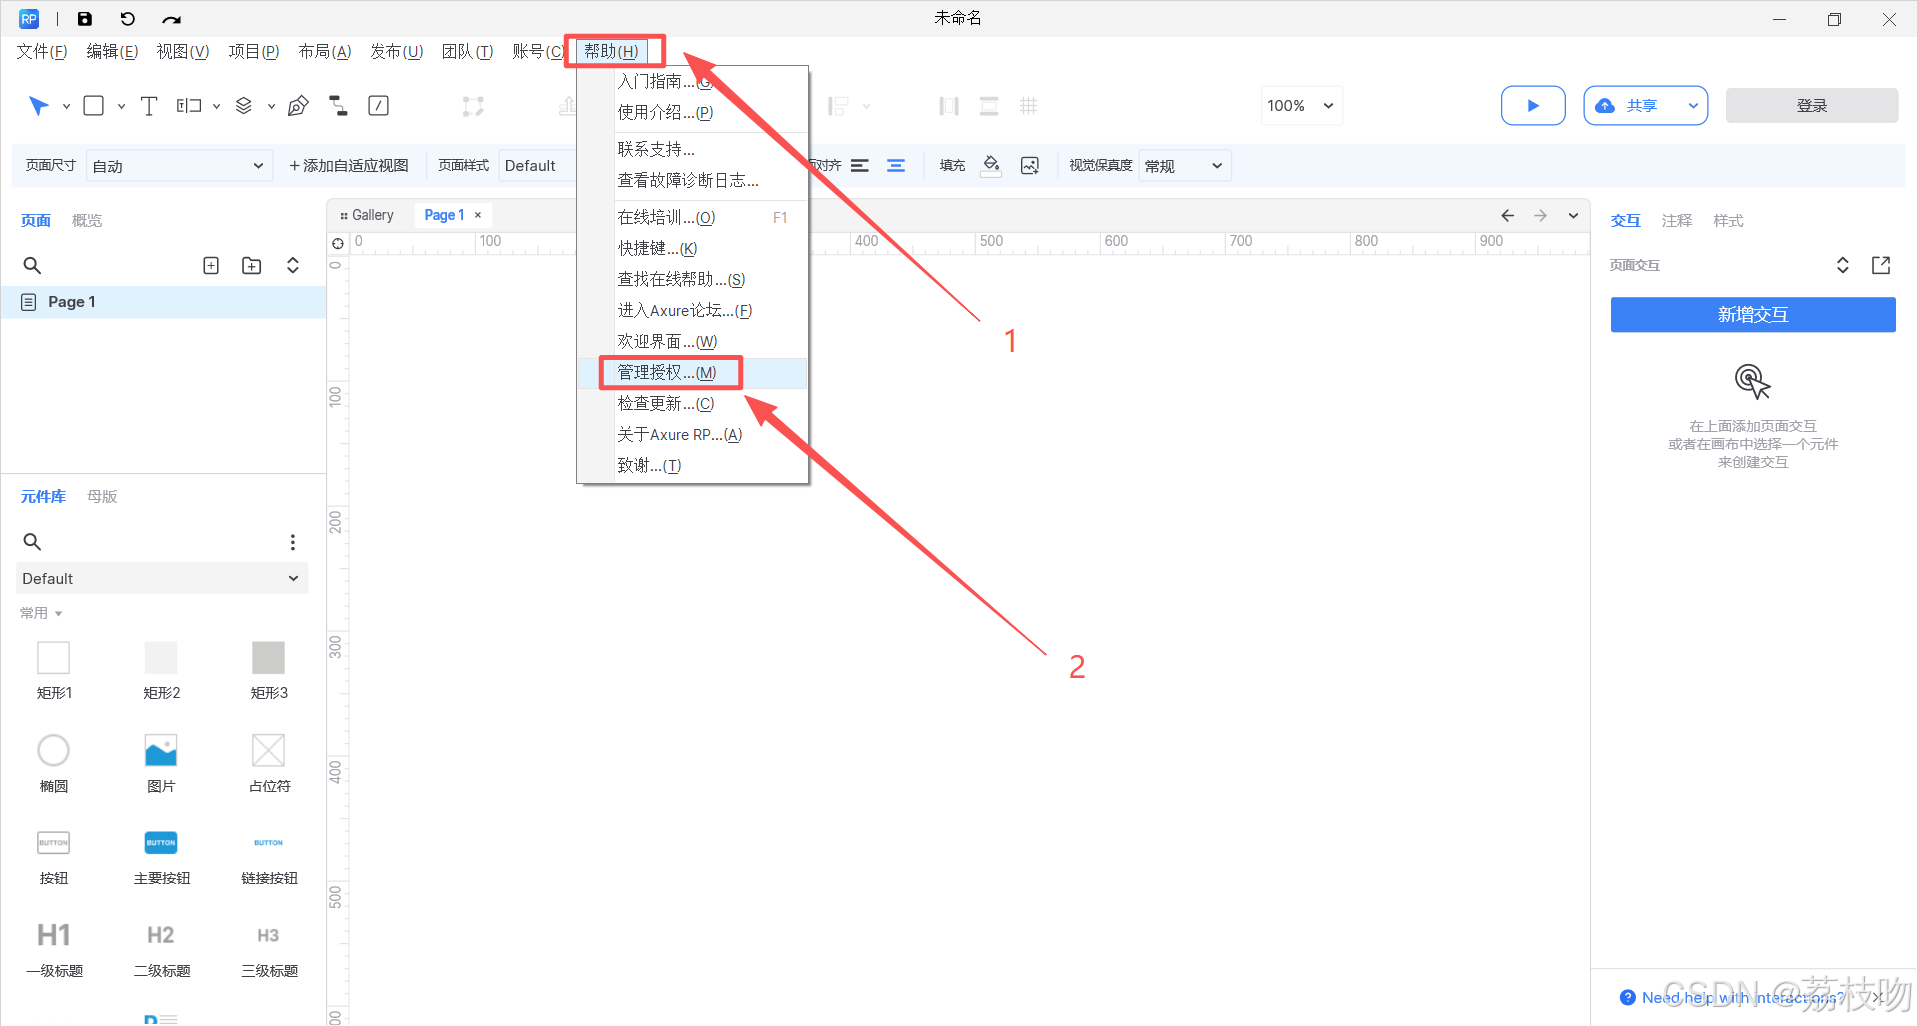Click the canvas origin circle icon
Screen dimensions: 1918x1026
coord(338,243)
